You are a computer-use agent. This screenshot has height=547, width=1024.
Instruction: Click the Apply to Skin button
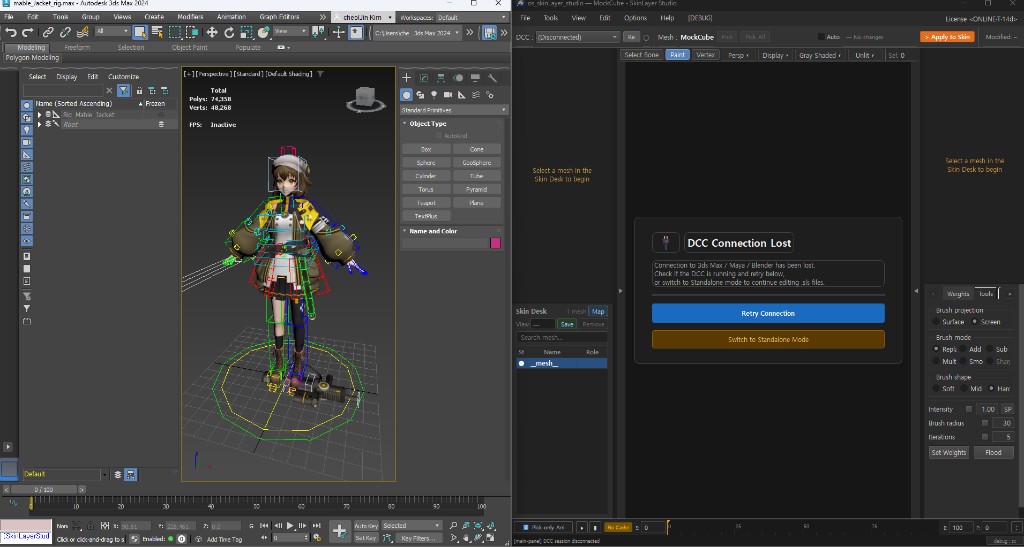pyautogui.click(x=947, y=37)
